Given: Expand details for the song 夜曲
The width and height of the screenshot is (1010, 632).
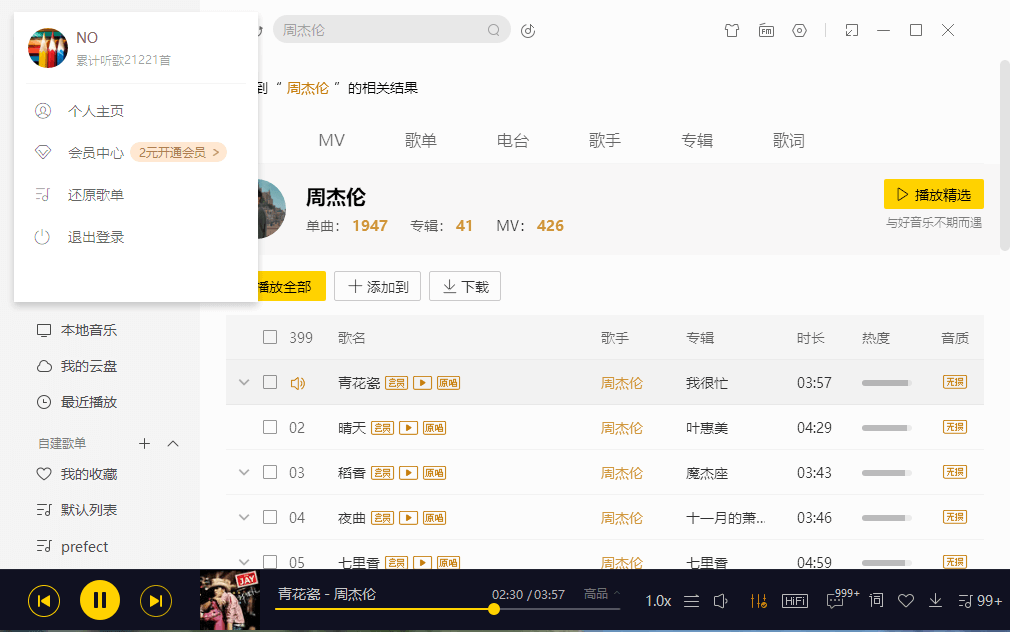Looking at the screenshot, I should [x=244, y=517].
